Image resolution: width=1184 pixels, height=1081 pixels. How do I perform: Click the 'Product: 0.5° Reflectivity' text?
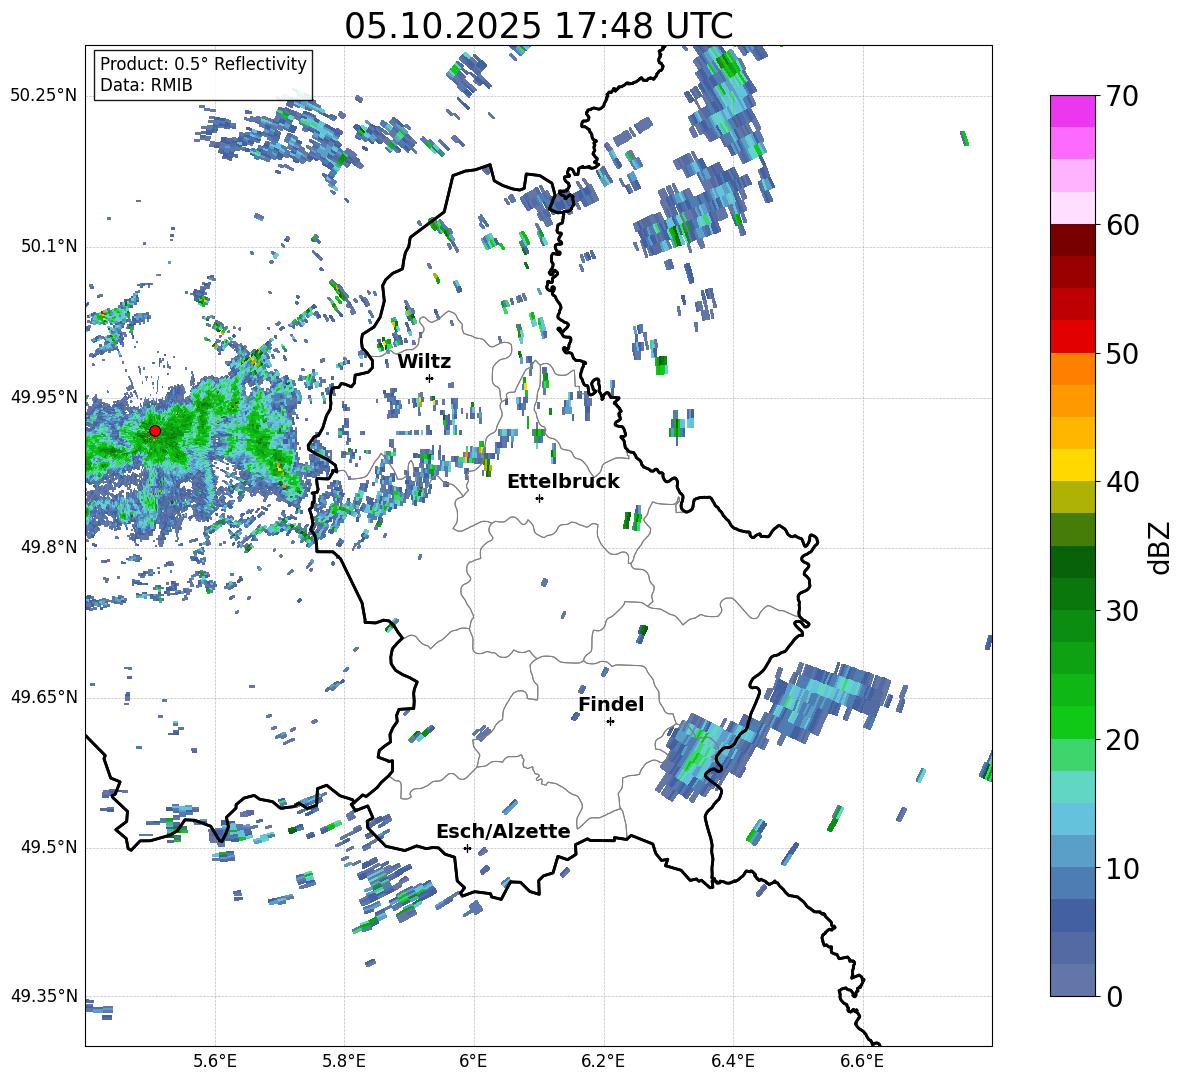(203, 64)
